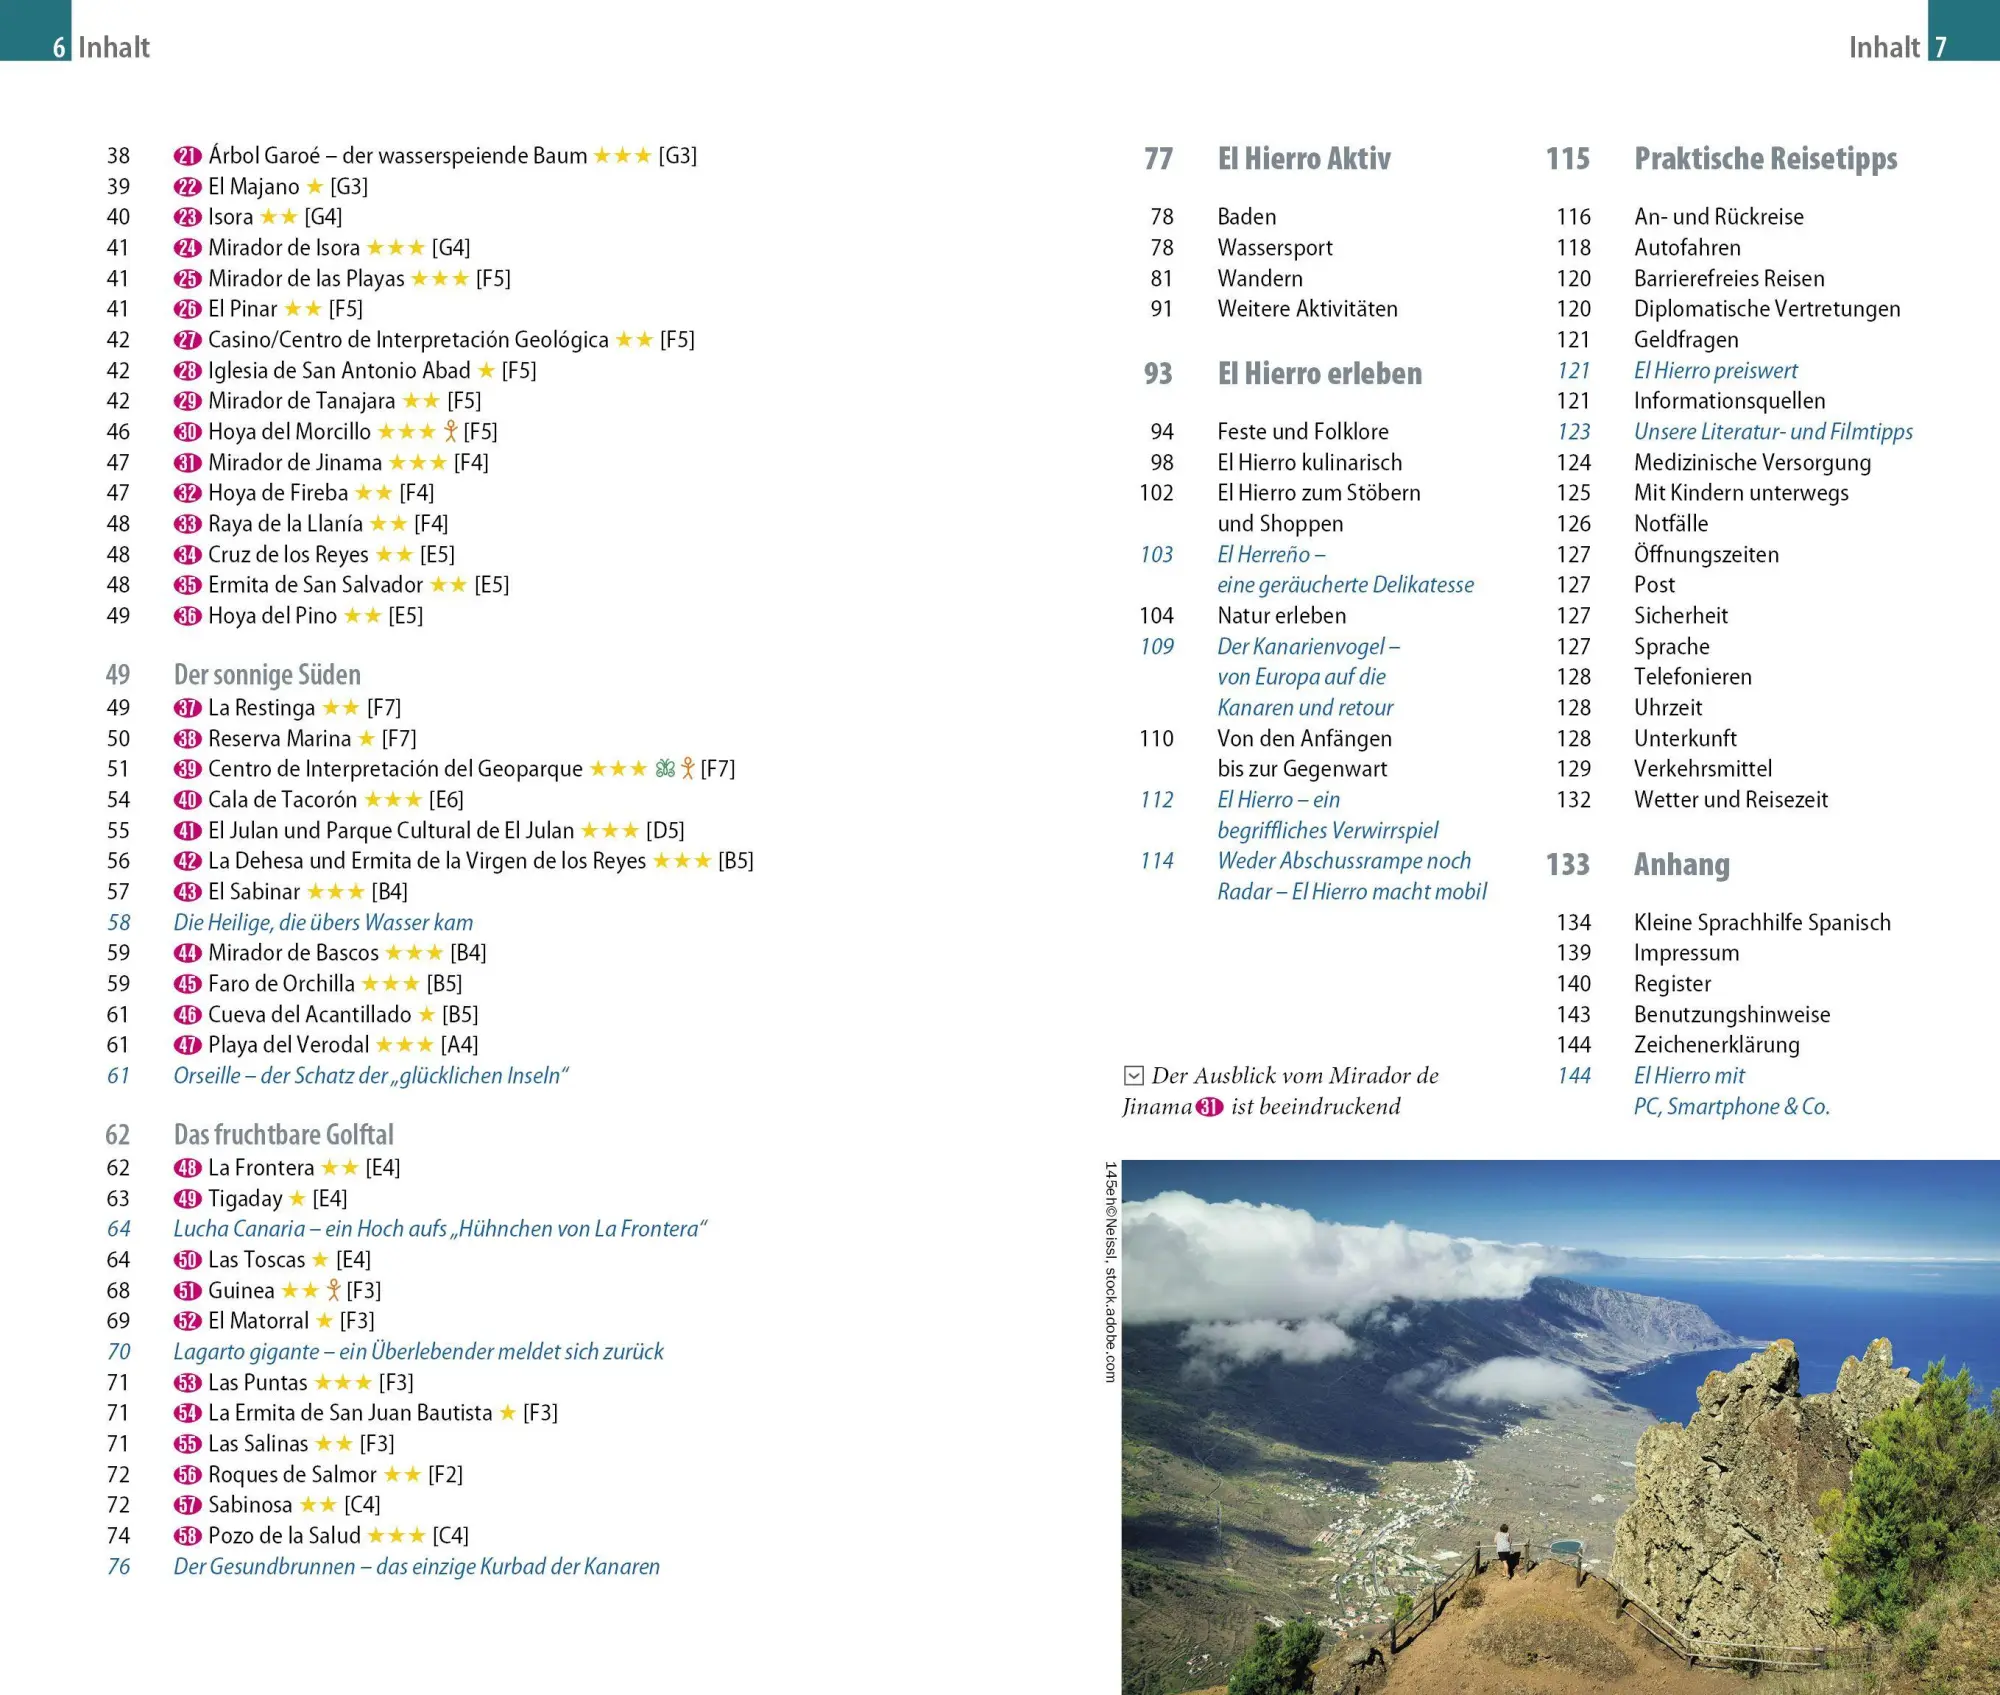The width and height of the screenshot is (2000, 1695).
Task: Open the section heading 'Der sonnige Süden'
Action: point(267,675)
